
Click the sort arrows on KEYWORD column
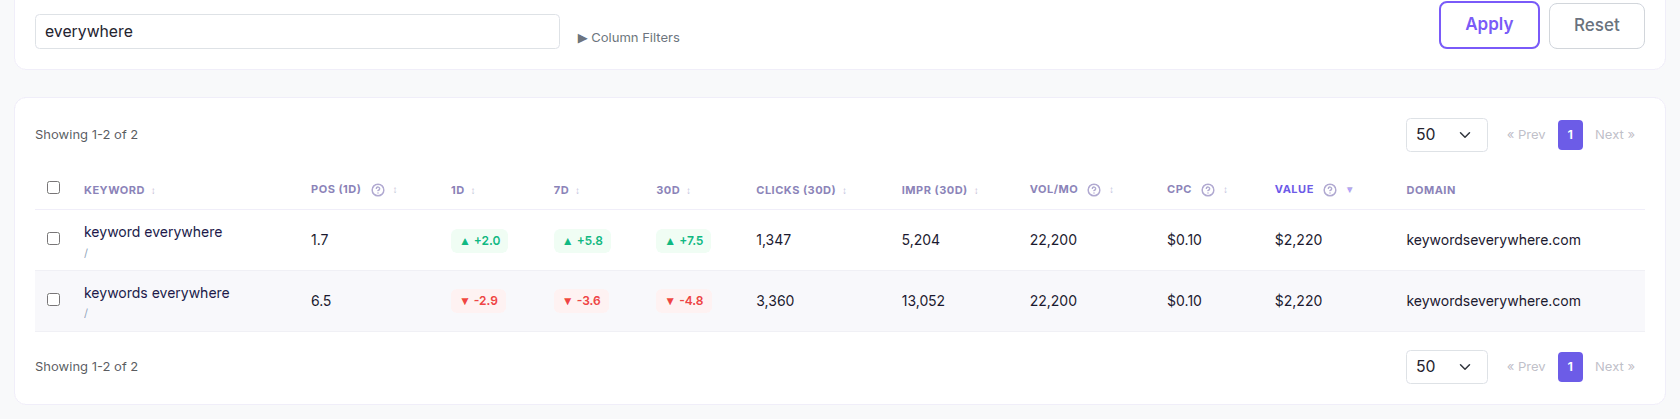click(x=153, y=191)
